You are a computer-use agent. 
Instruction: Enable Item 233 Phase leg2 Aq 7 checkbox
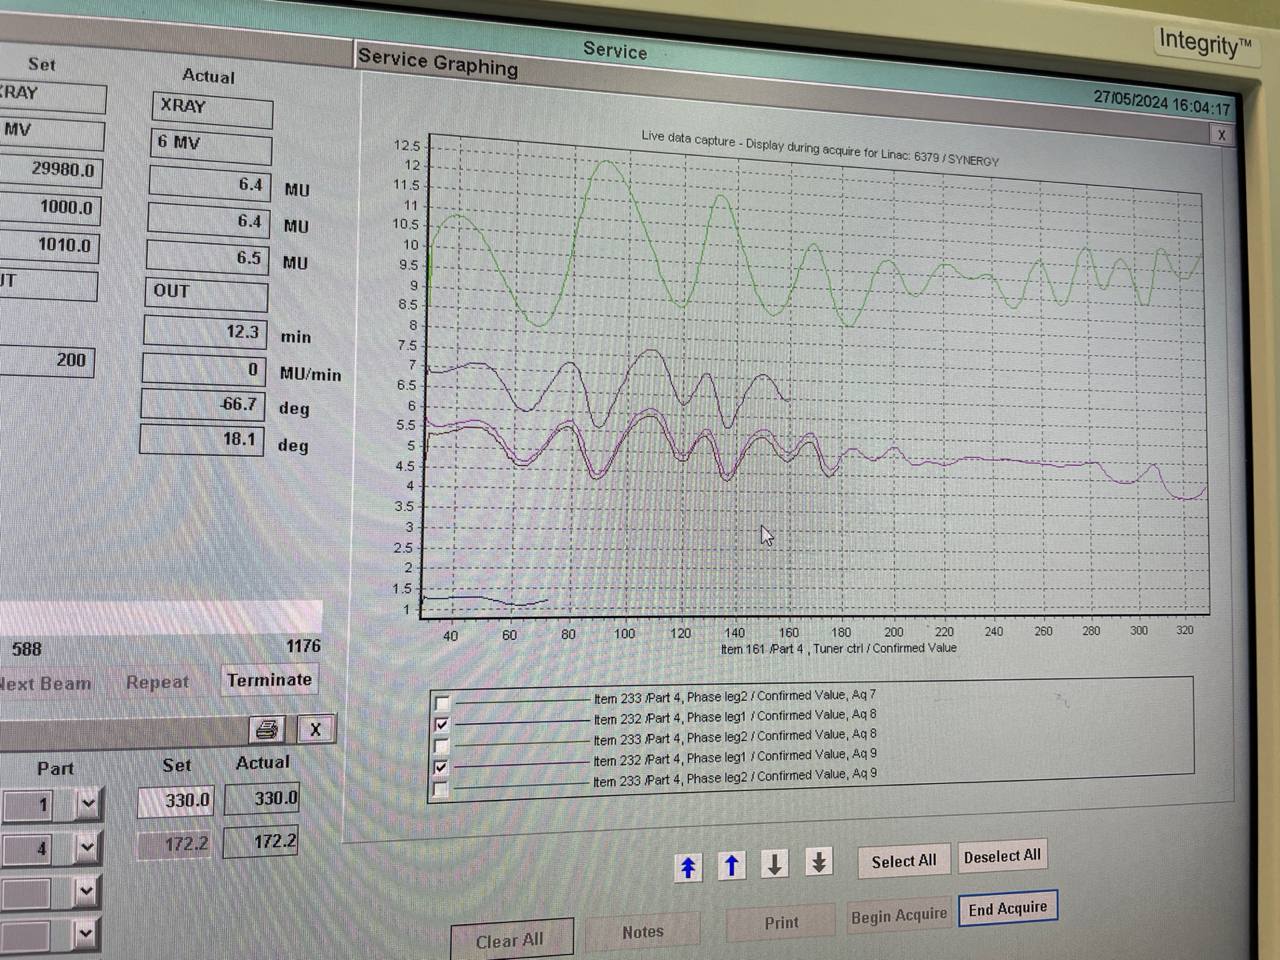(443, 703)
